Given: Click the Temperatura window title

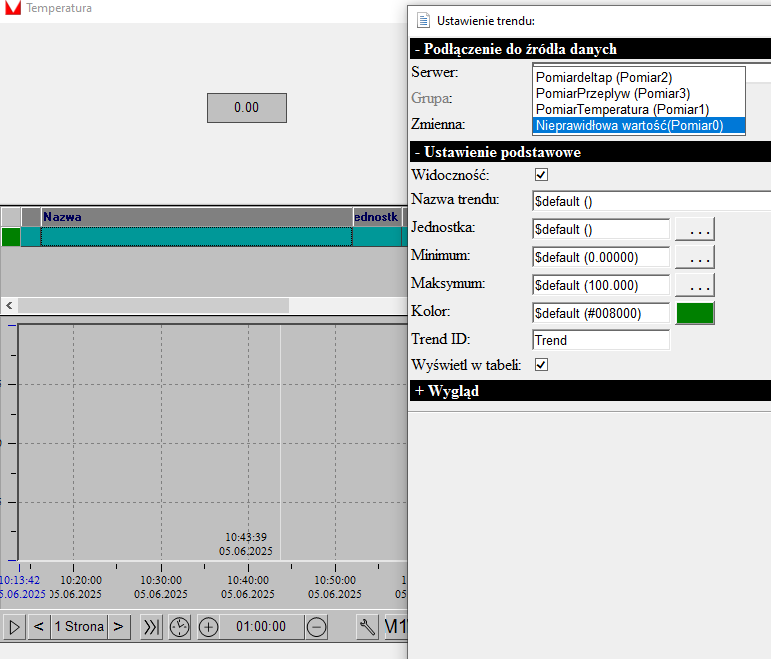Looking at the screenshot, I should 59,8.
